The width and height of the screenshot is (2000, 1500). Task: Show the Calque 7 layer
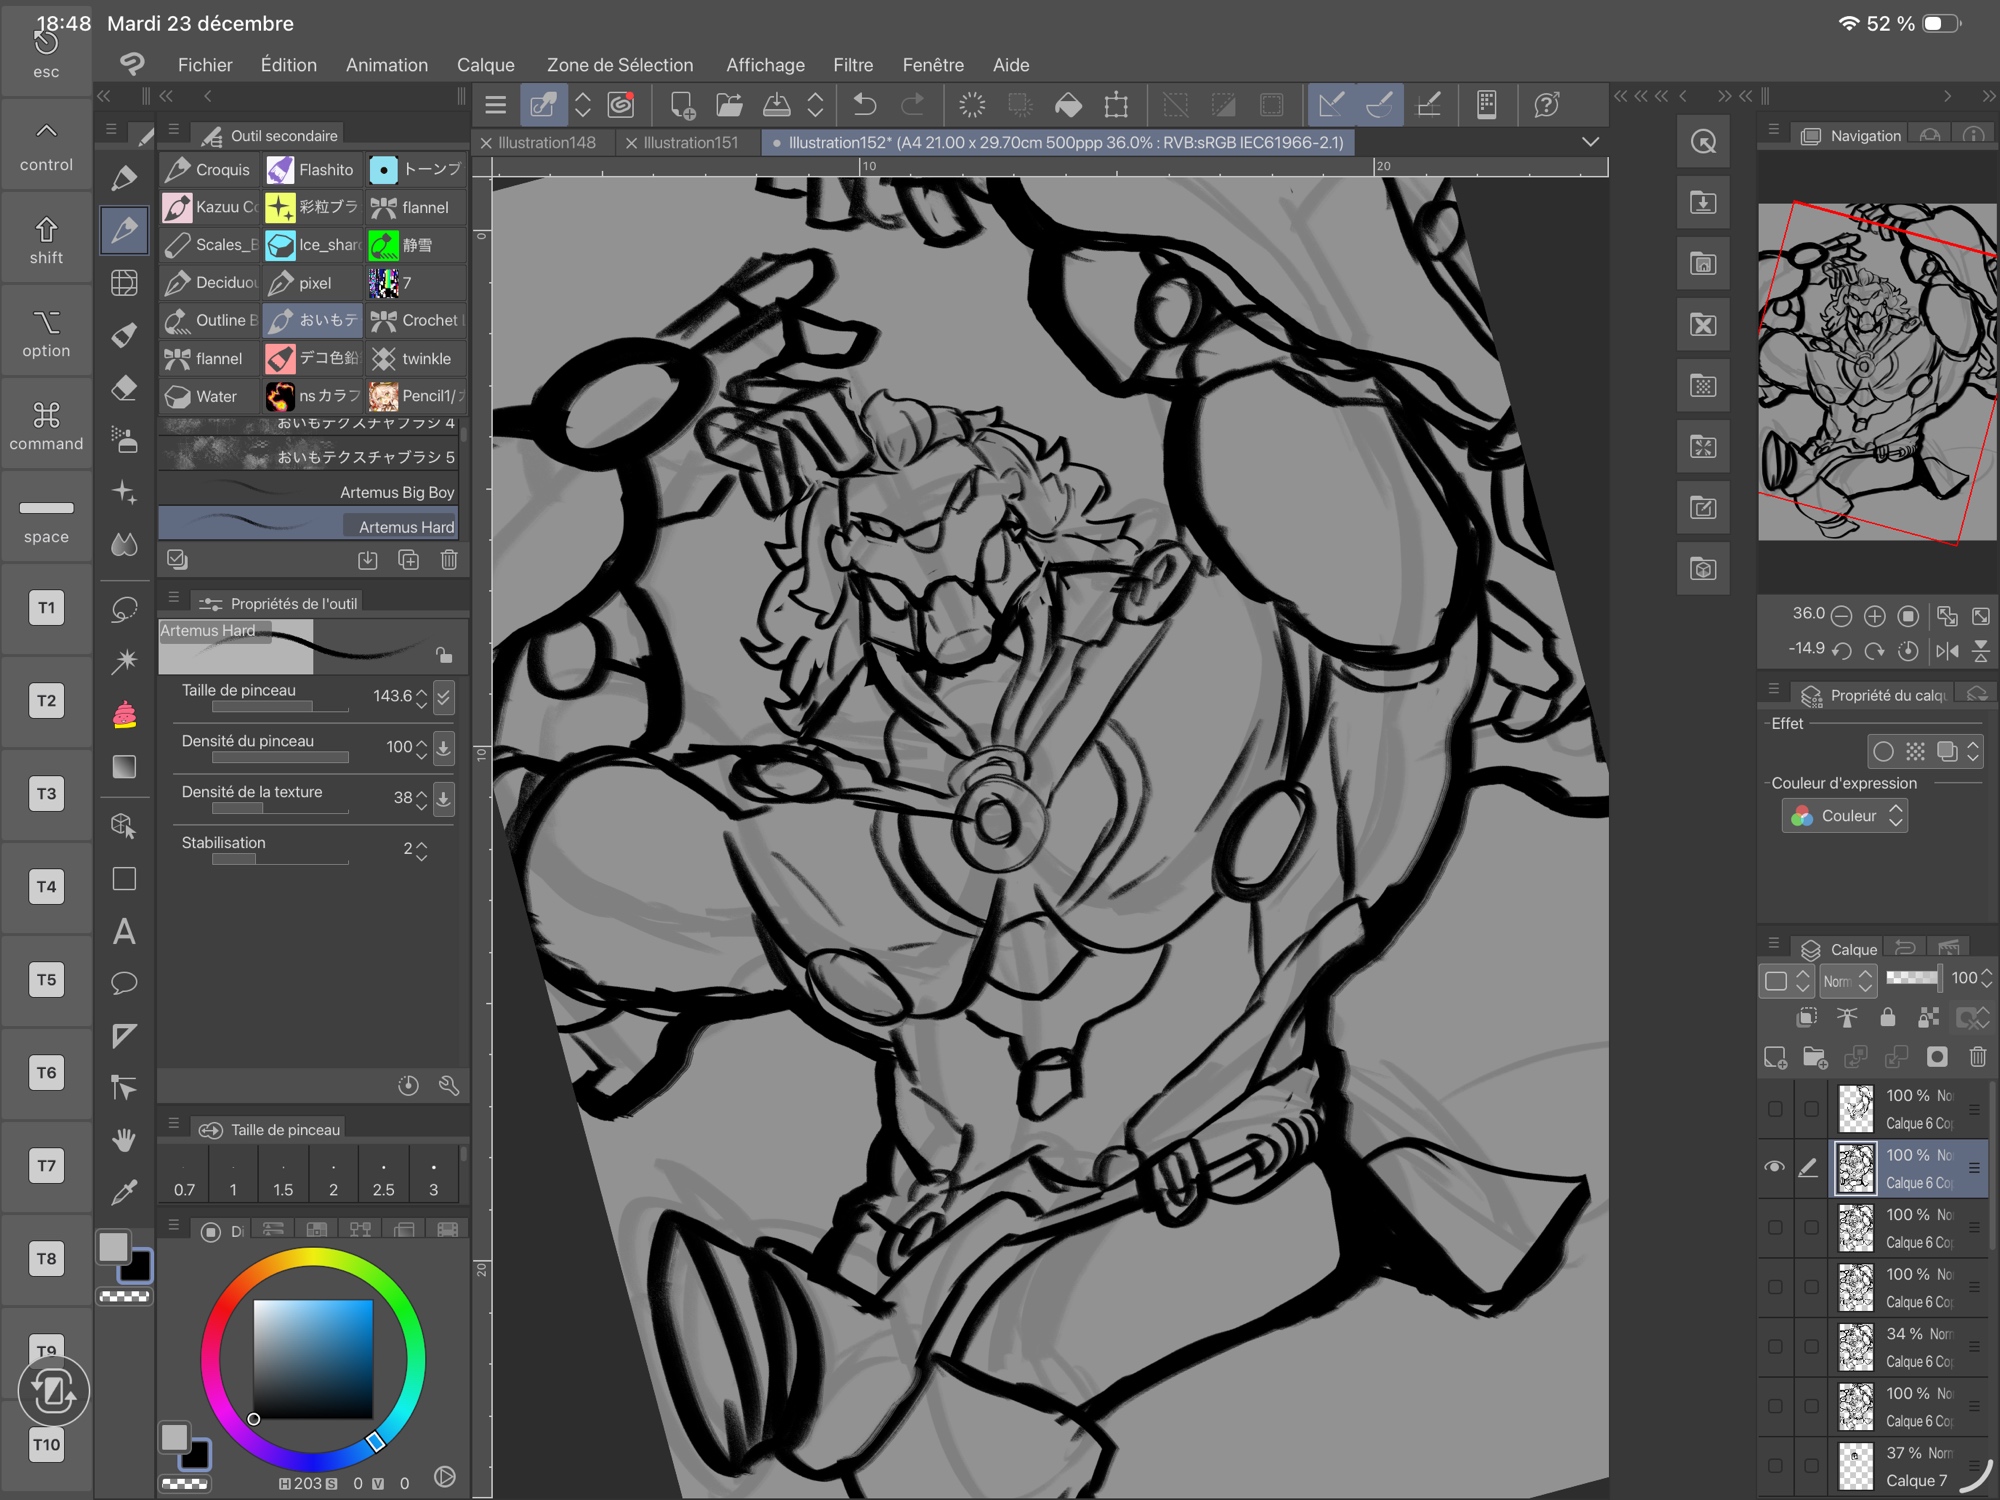tap(1774, 1466)
